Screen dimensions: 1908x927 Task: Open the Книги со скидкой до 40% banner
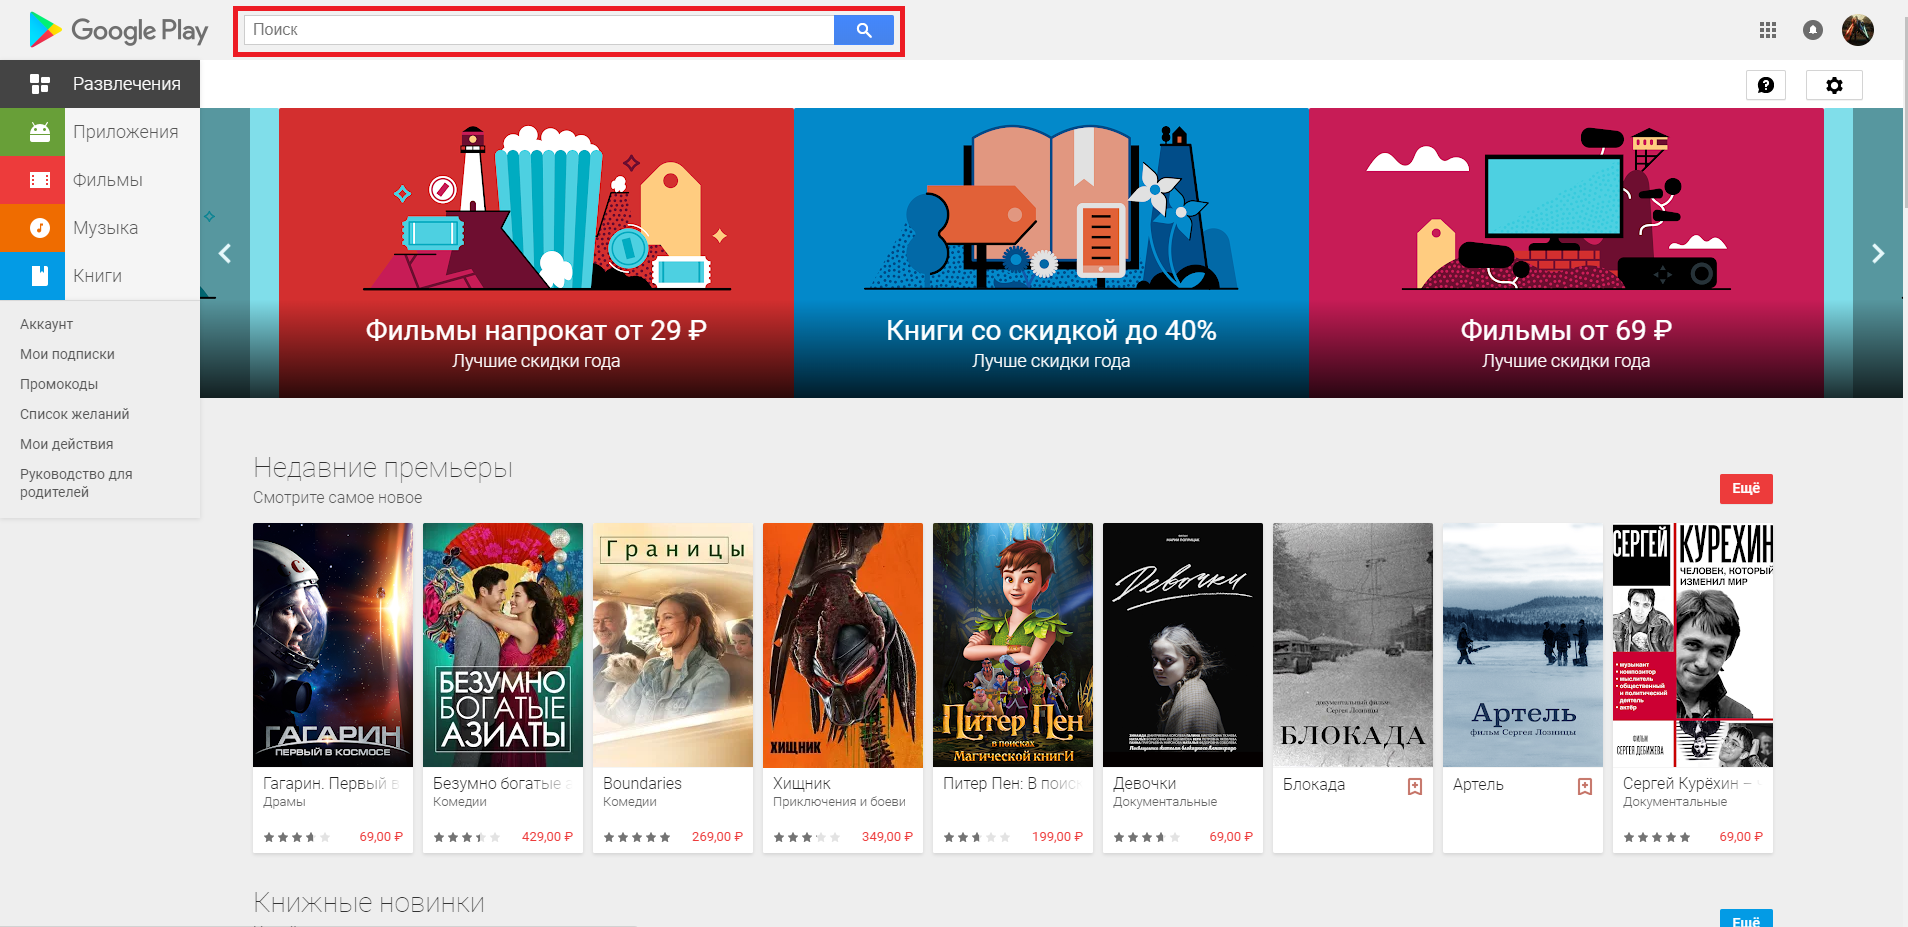[1051, 253]
